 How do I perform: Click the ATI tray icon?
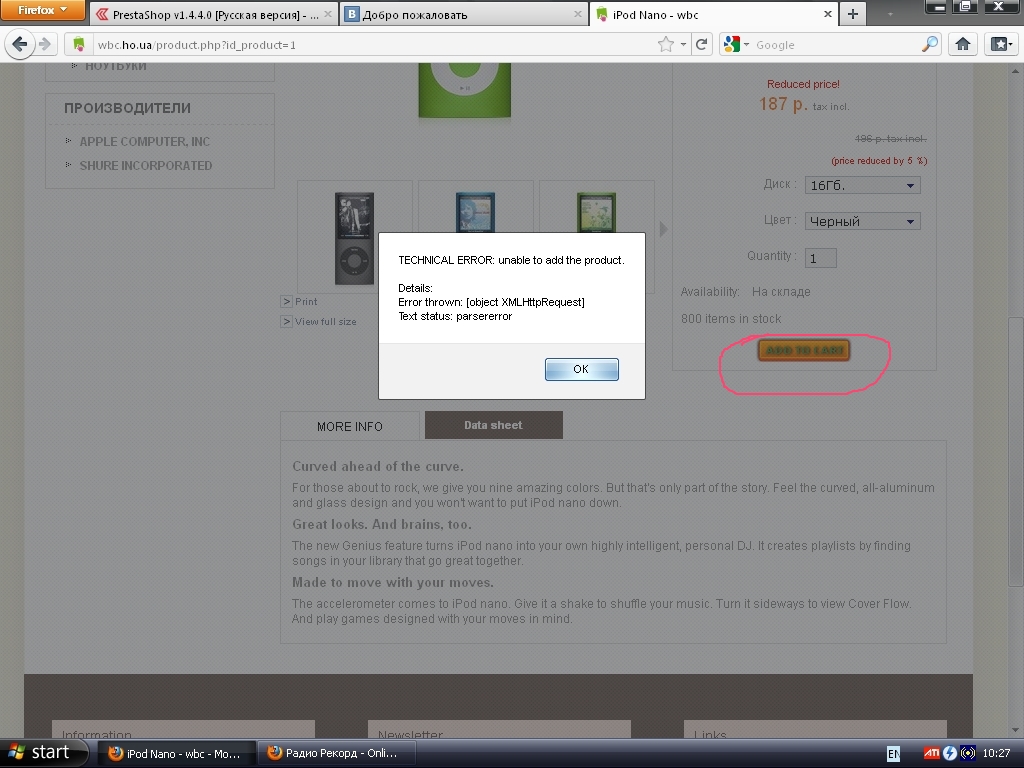click(x=931, y=754)
